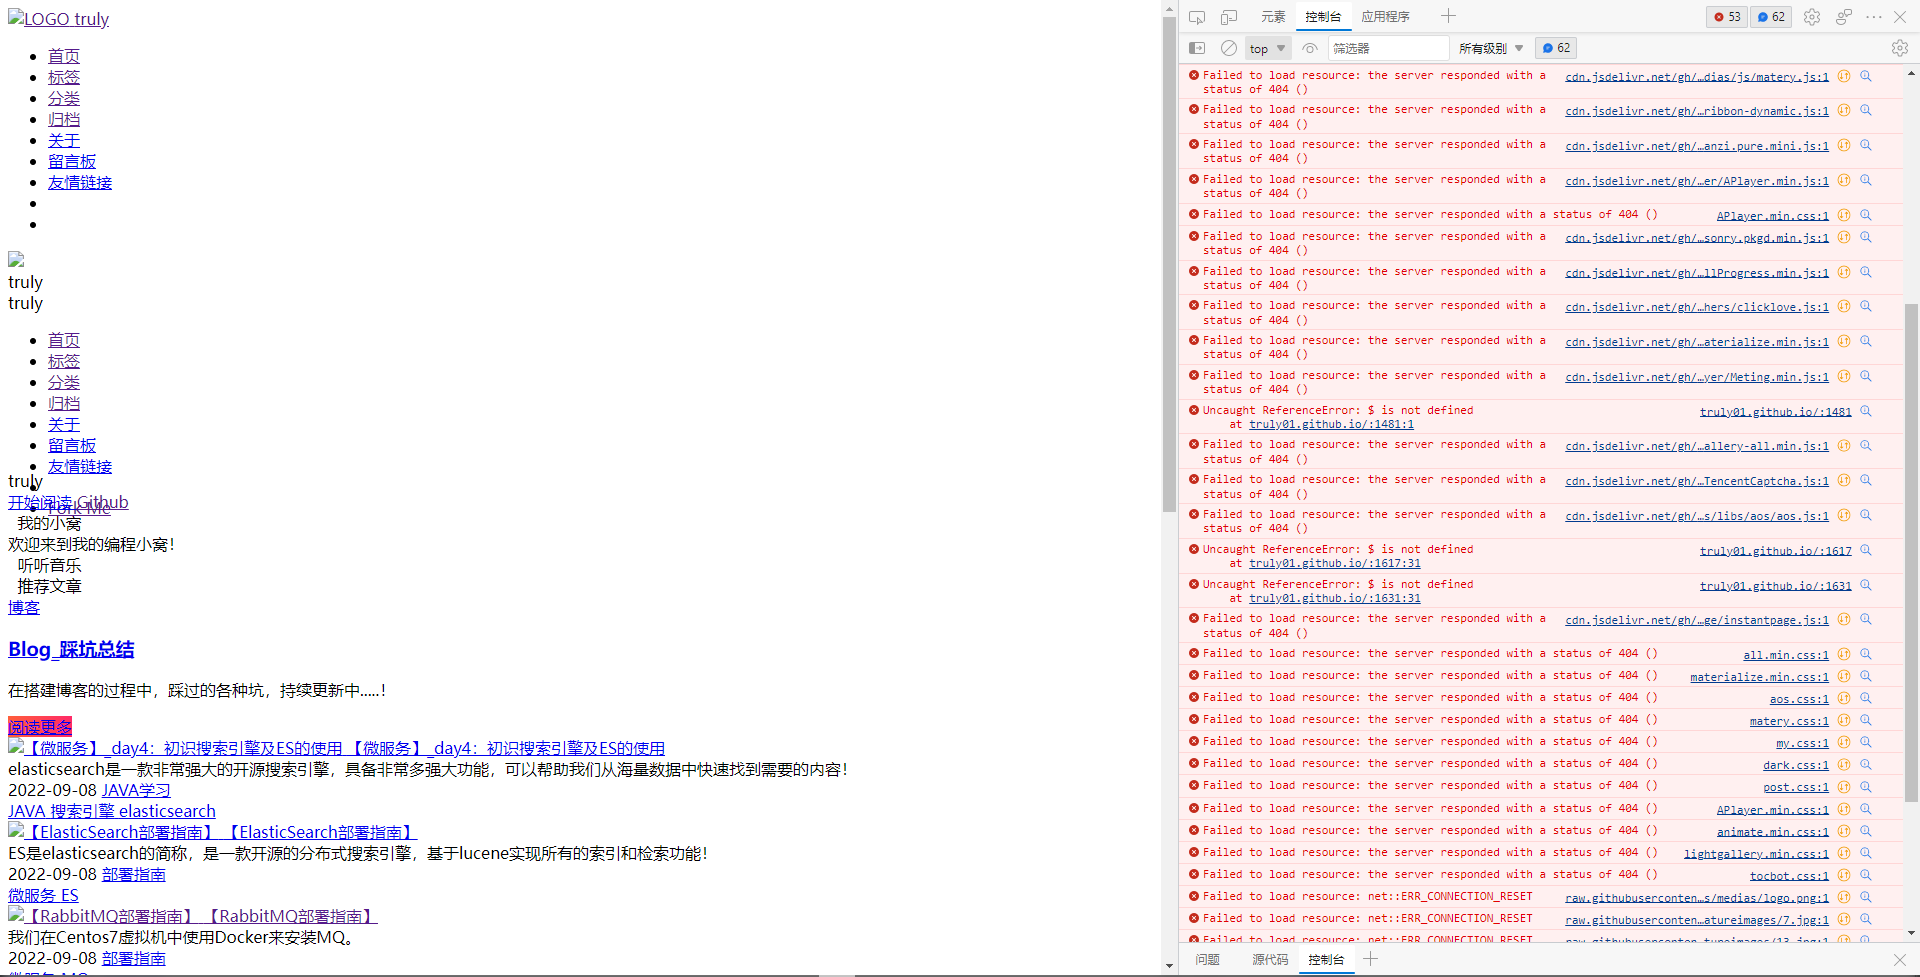Click the 阅读更多 red button
1920x977 pixels.
[40, 727]
